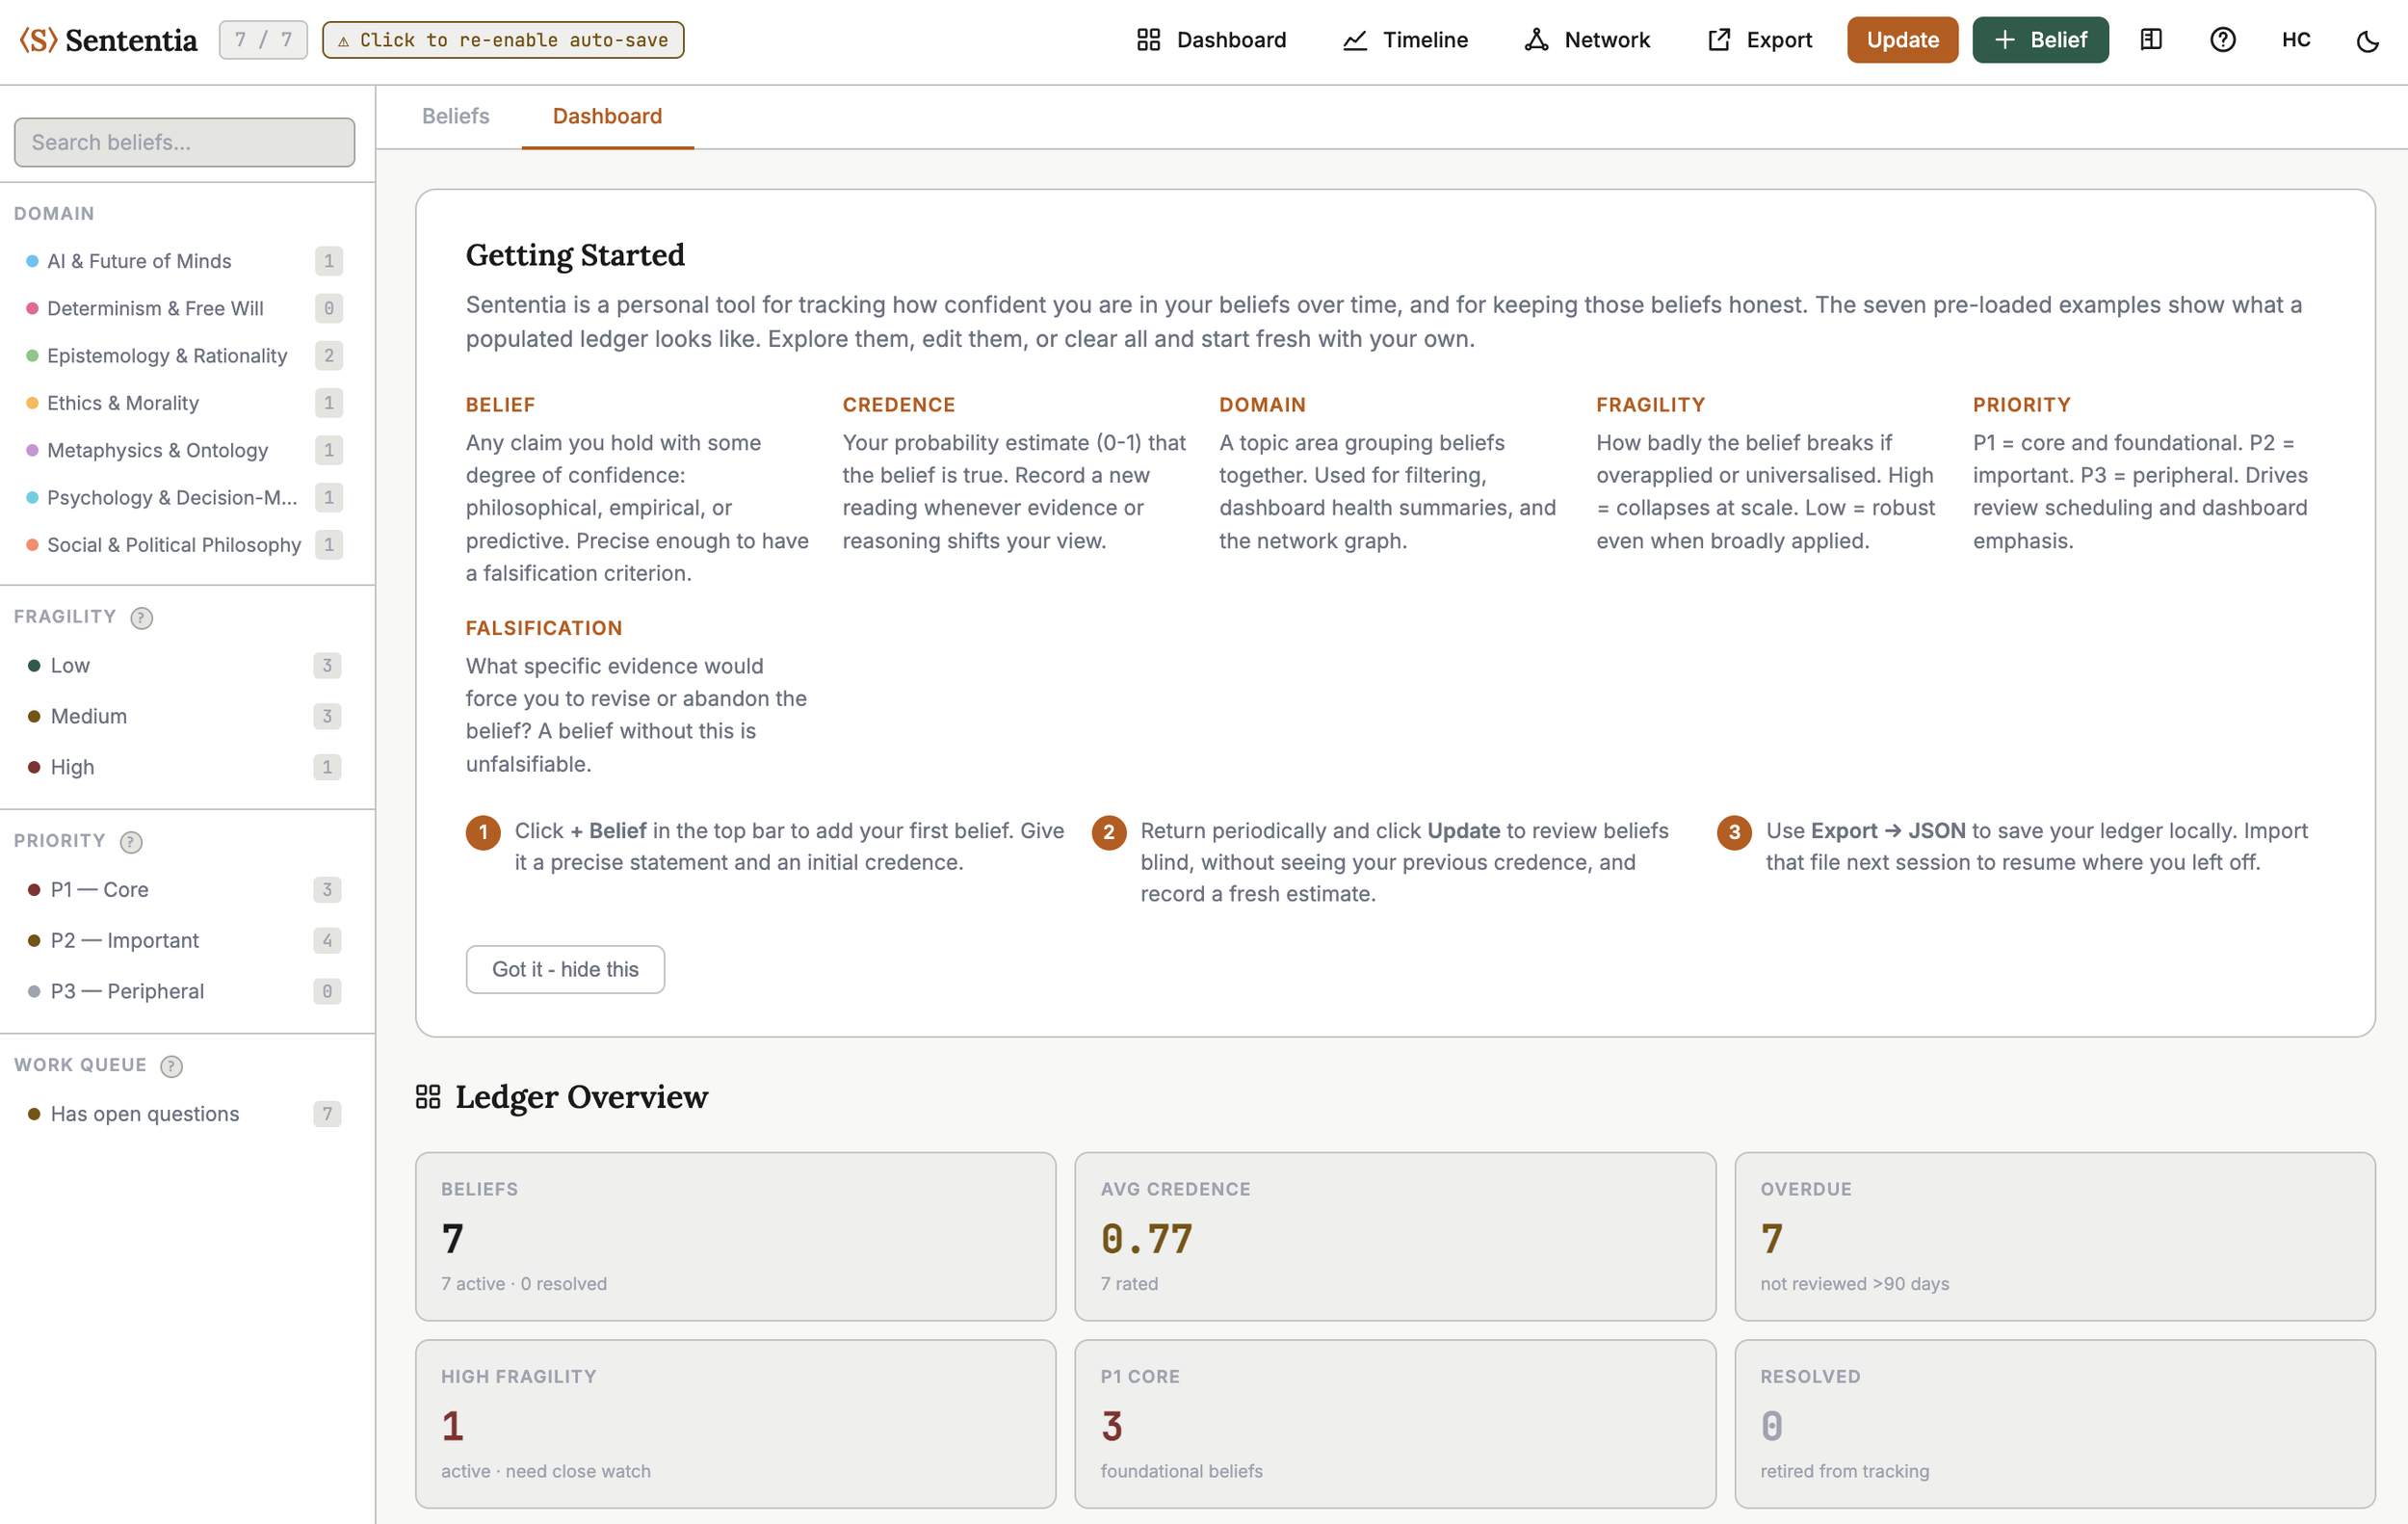Click Got it - hide this button
Image resolution: width=2408 pixels, height=1524 pixels.
565,969
